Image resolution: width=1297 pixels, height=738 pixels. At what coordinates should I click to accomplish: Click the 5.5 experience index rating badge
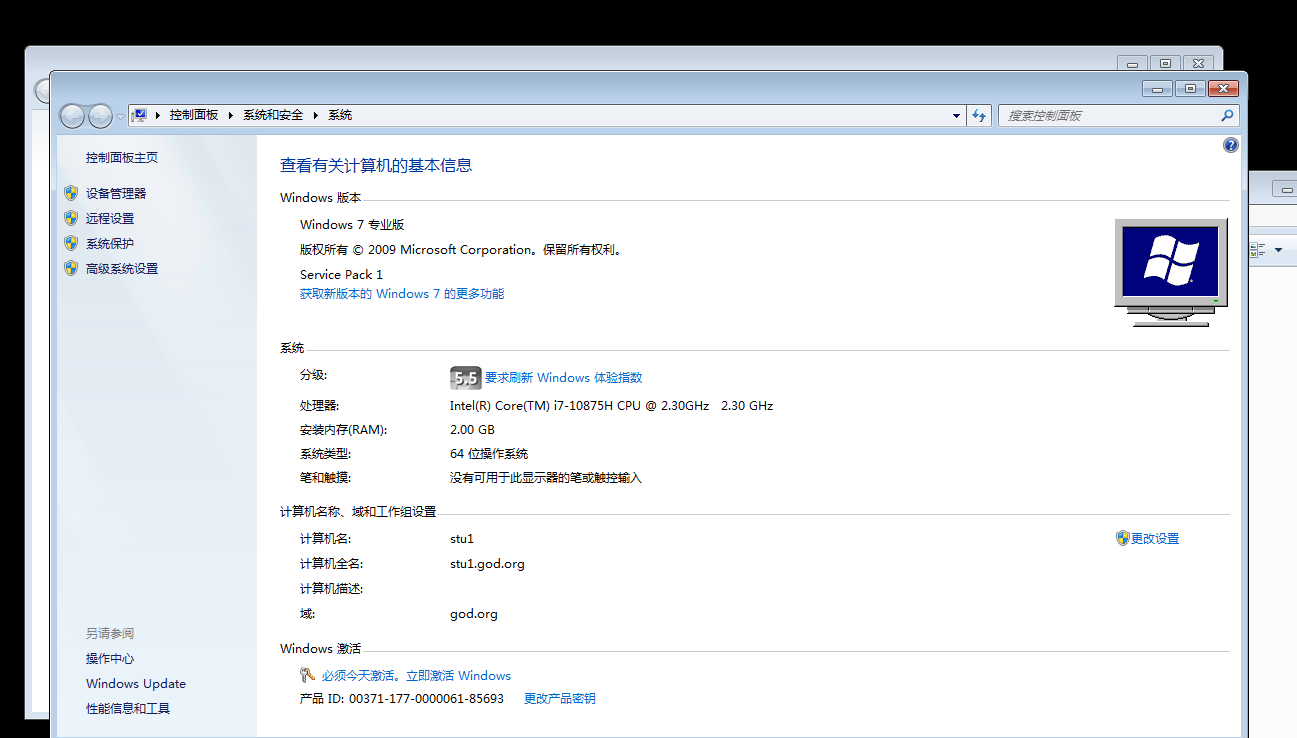pos(466,378)
